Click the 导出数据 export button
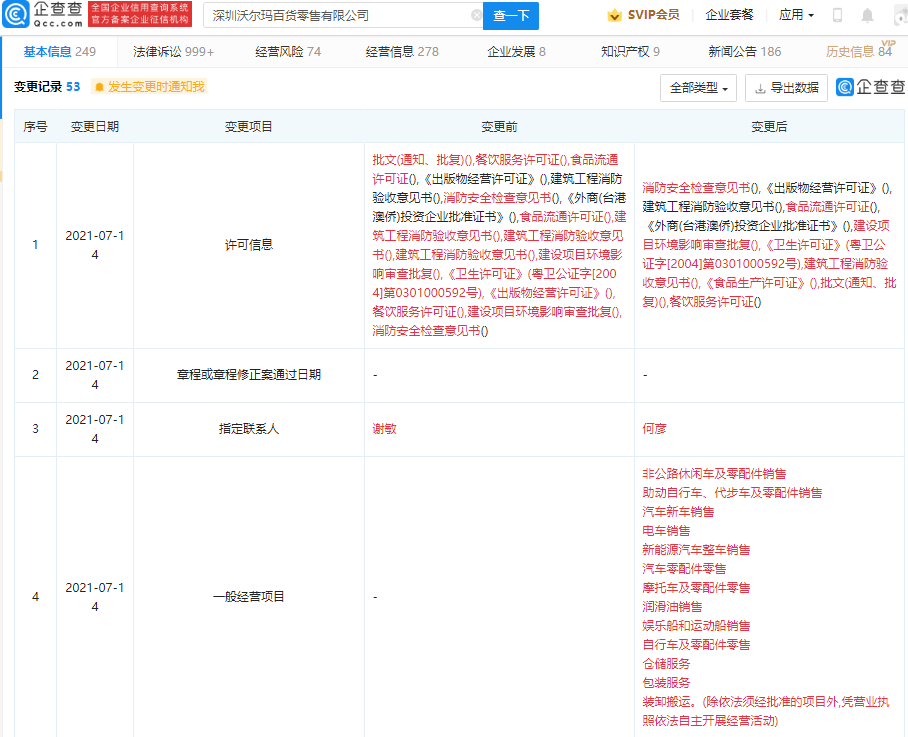The image size is (908, 737). click(789, 87)
